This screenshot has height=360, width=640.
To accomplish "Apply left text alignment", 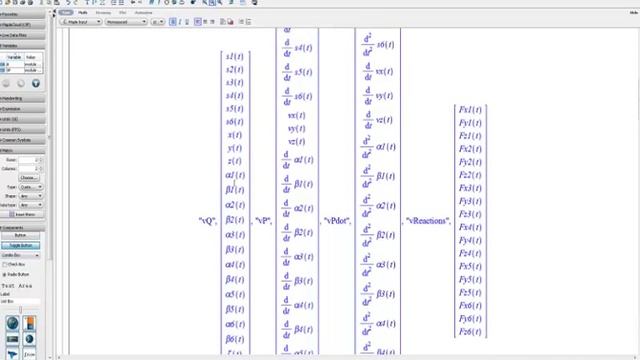I will (198, 22).
